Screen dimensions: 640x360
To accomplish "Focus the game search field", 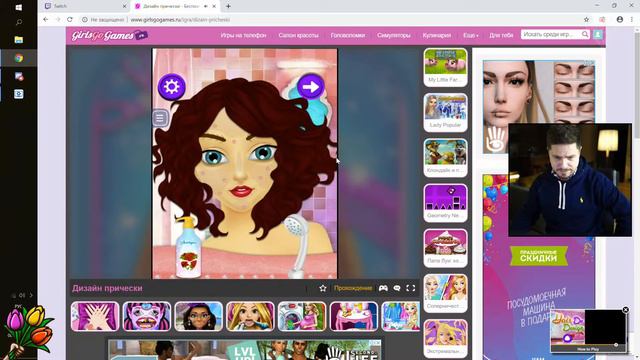I will [551, 35].
